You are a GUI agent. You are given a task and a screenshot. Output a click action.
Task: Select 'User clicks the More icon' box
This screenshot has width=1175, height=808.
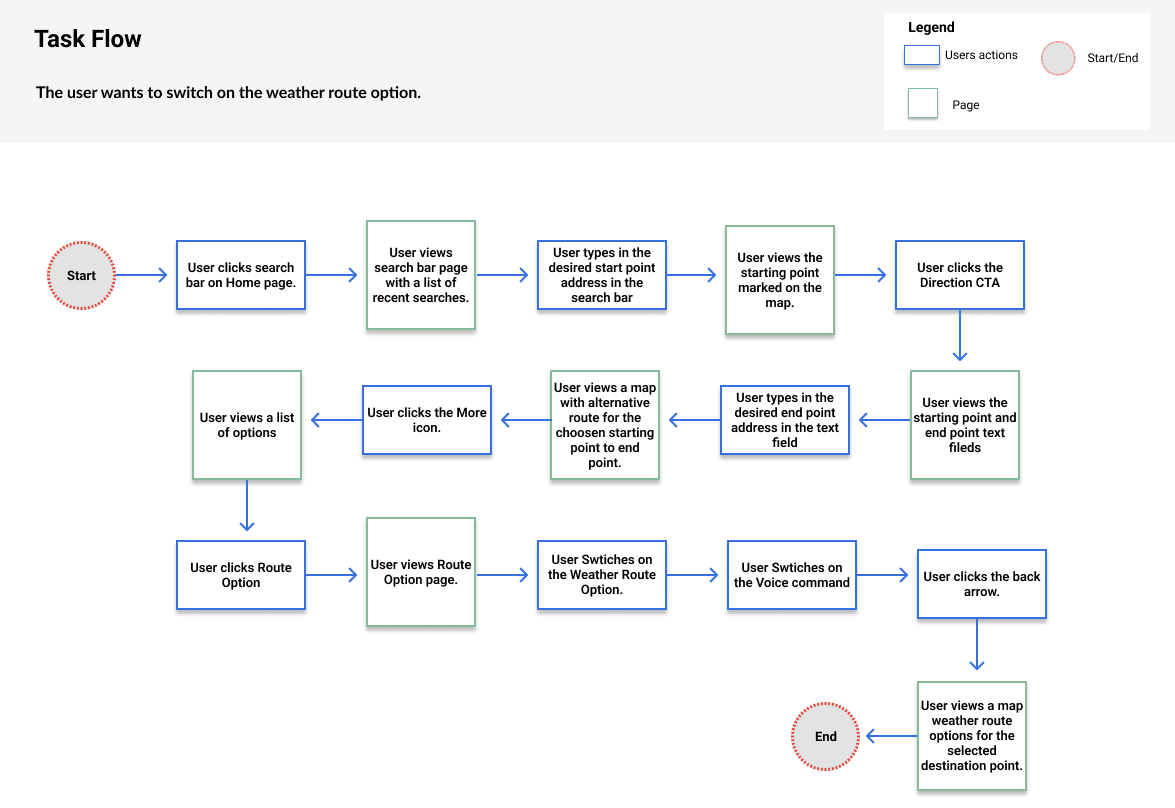point(426,420)
